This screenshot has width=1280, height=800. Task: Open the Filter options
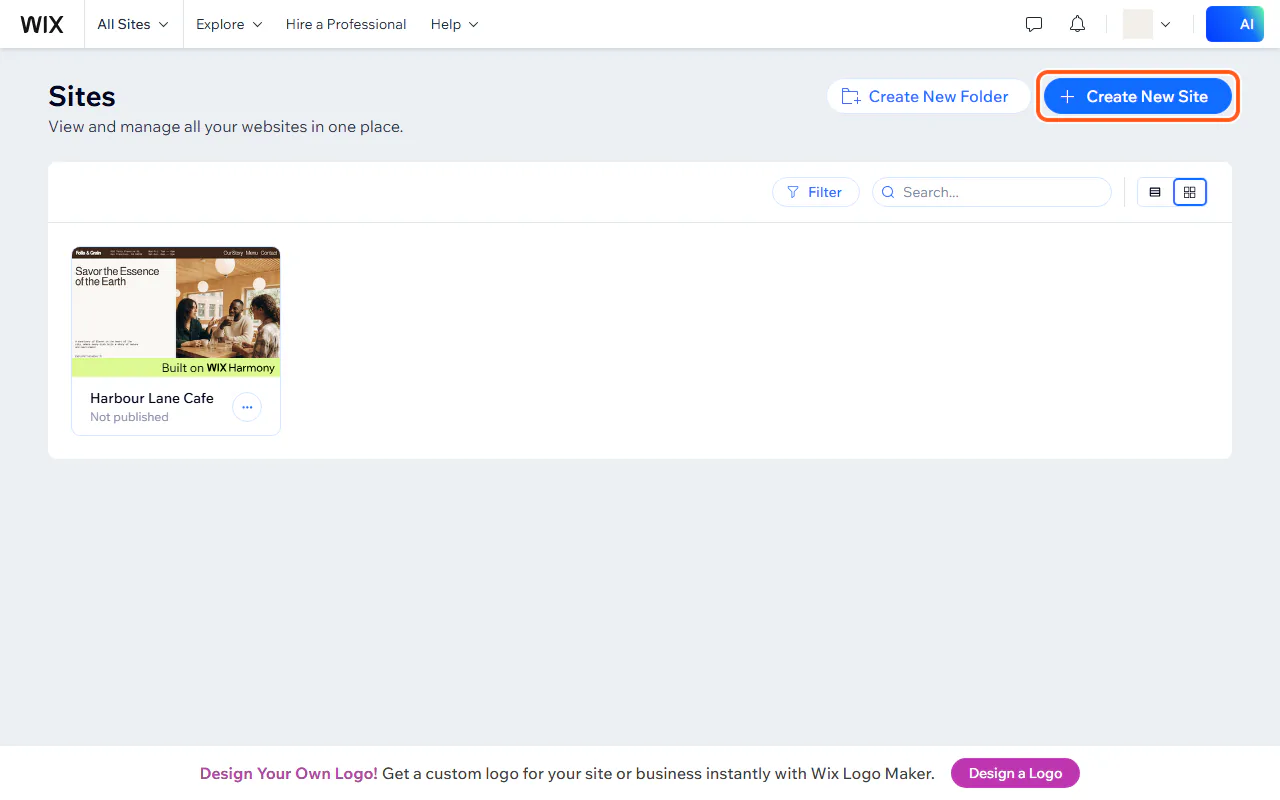coord(816,192)
